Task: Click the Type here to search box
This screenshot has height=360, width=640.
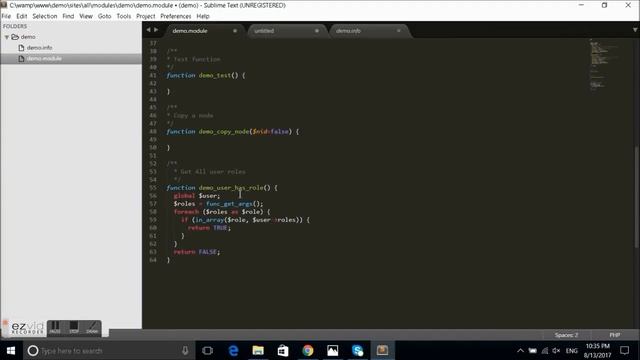Action: (109, 351)
